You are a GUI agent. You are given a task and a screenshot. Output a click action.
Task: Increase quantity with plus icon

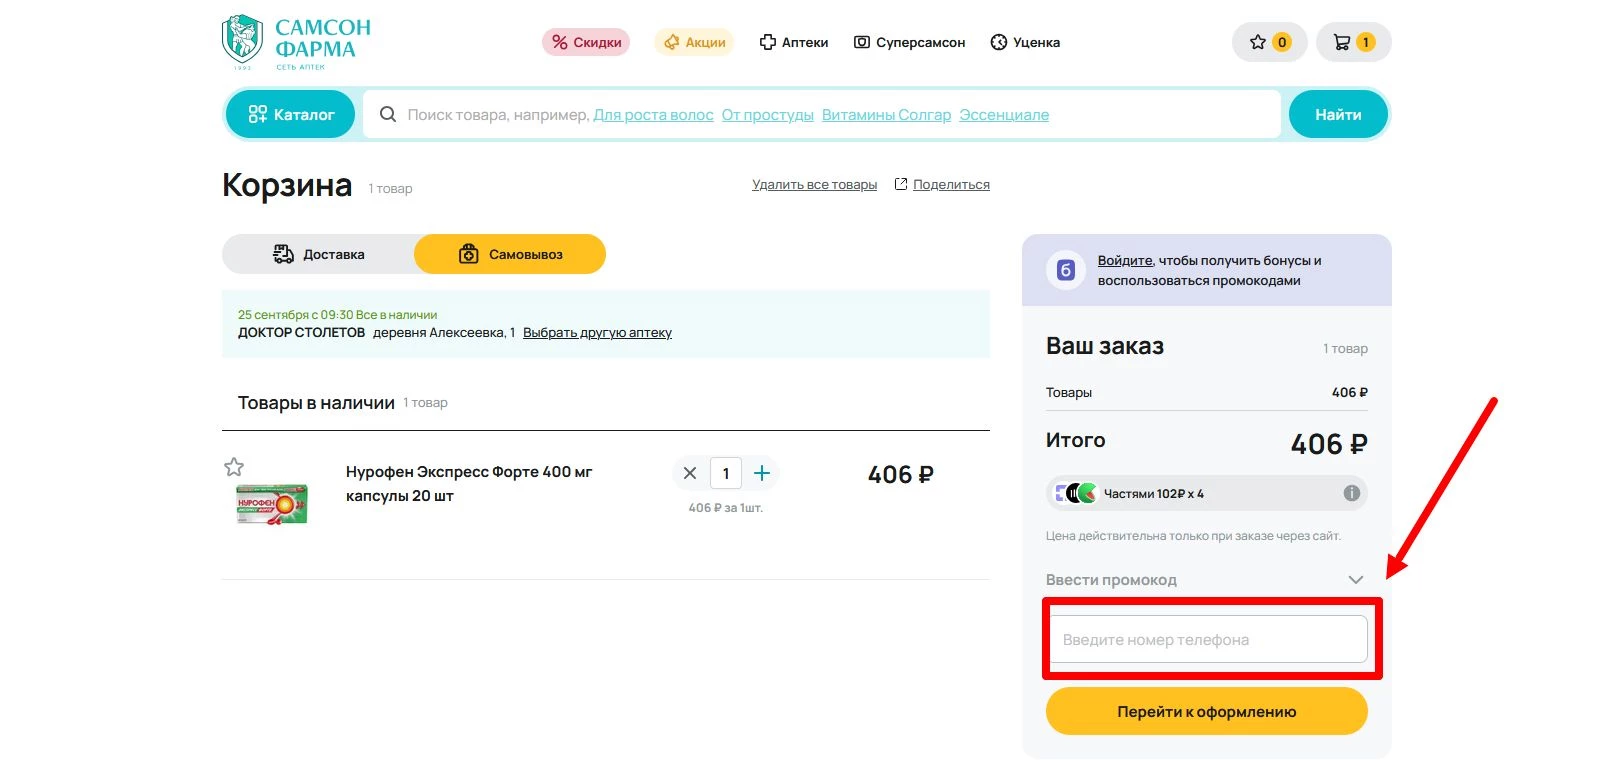(762, 473)
